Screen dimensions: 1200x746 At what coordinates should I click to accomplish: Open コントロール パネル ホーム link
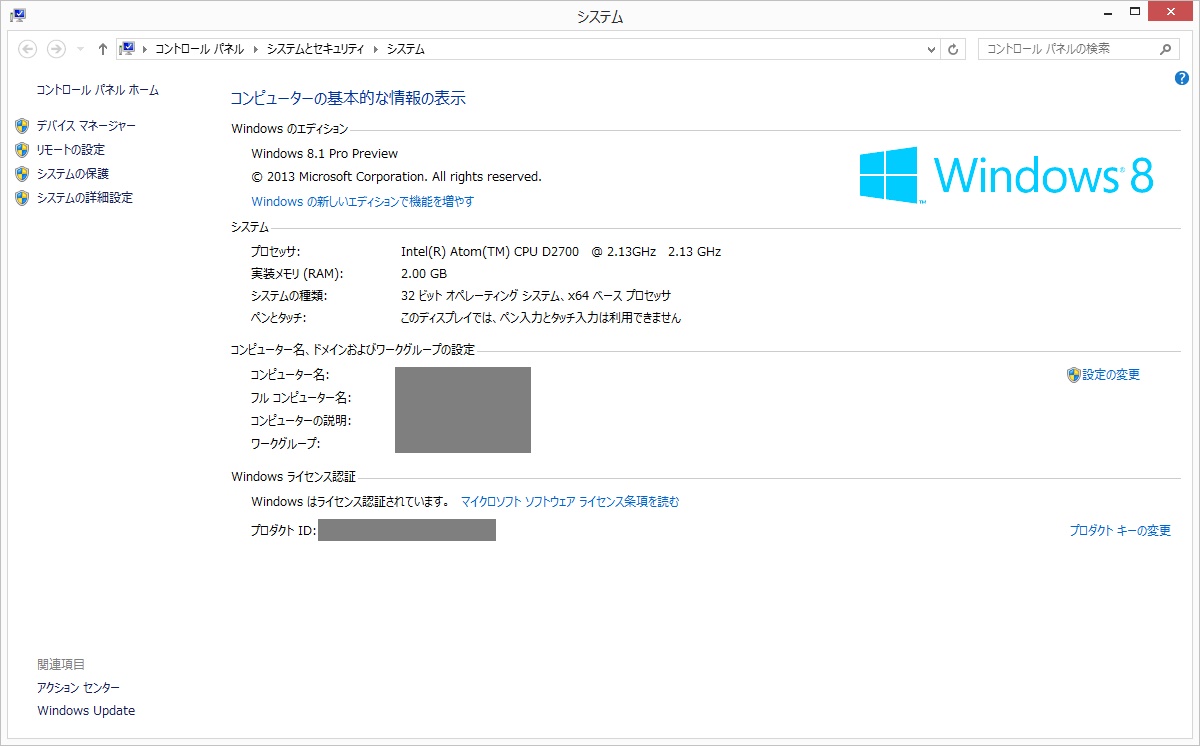pyautogui.click(x=98, y=90)
